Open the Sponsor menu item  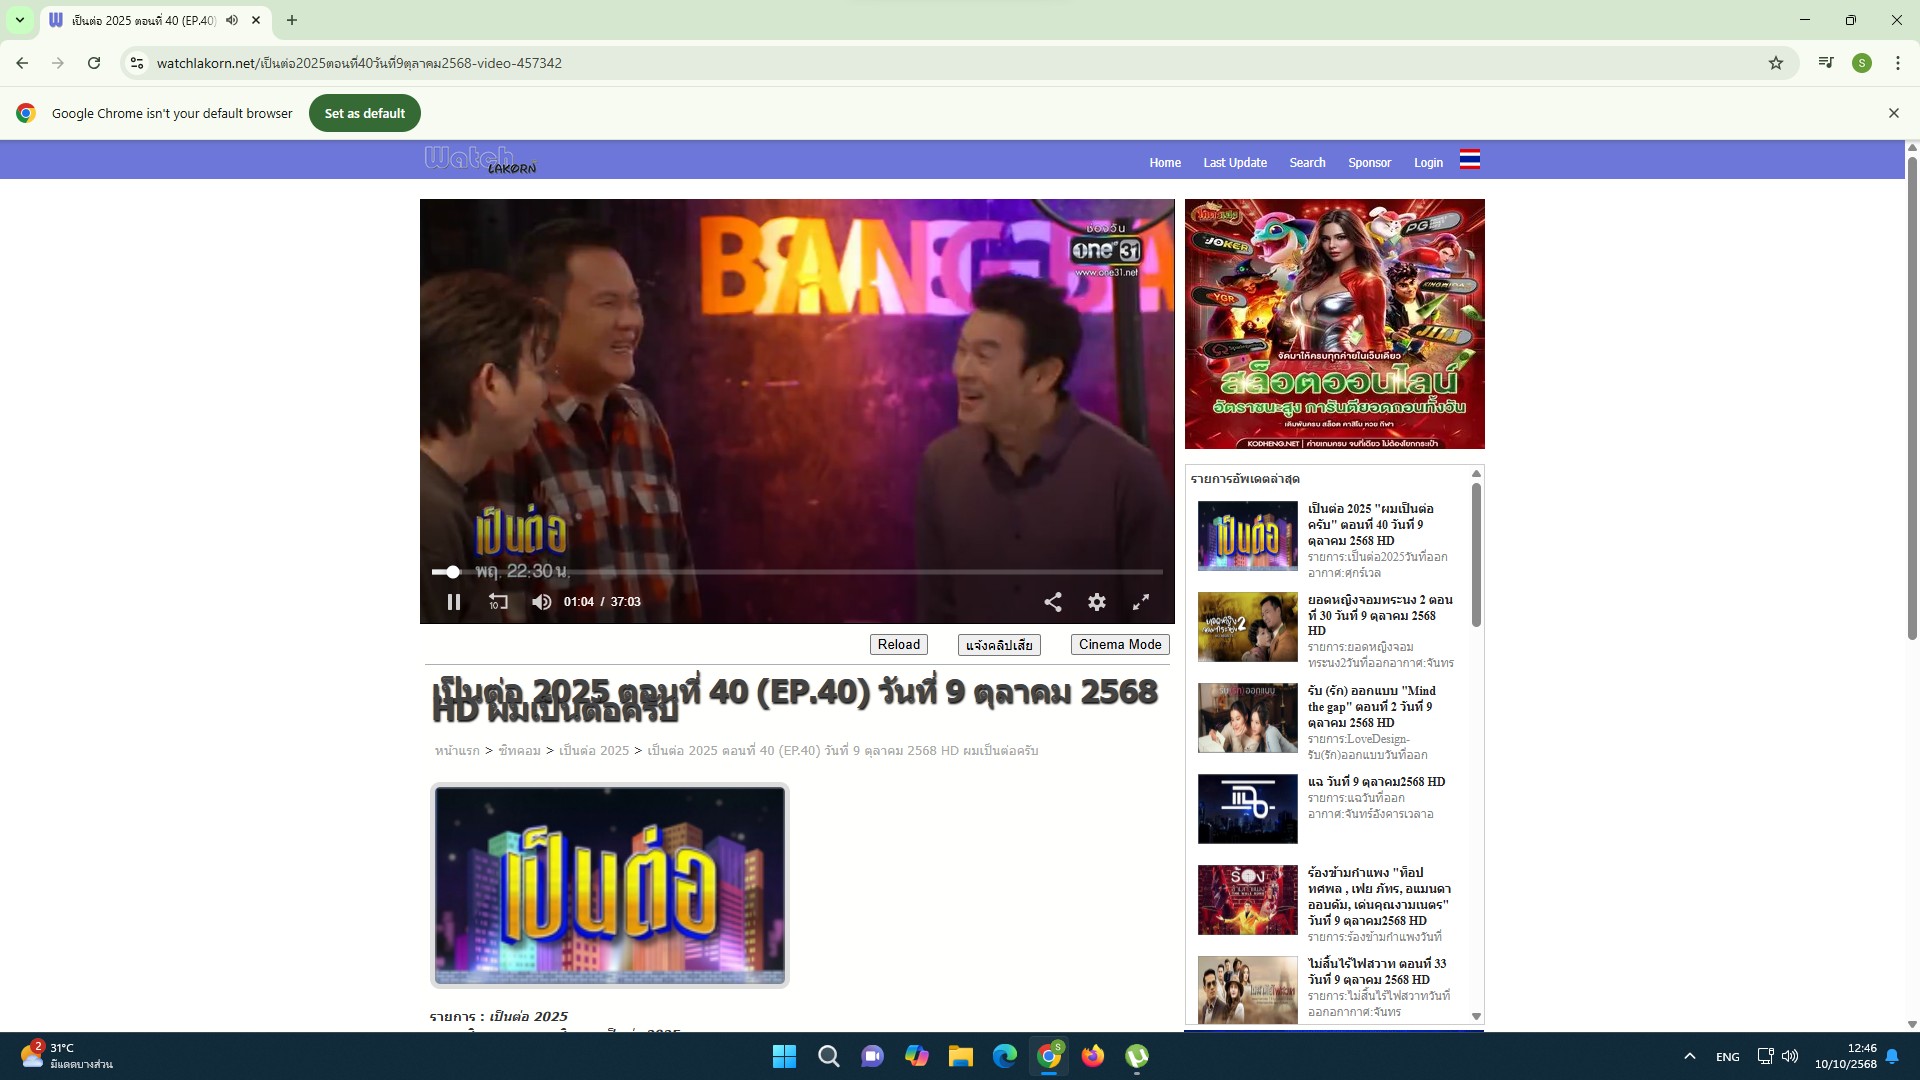coord(1369,163)
